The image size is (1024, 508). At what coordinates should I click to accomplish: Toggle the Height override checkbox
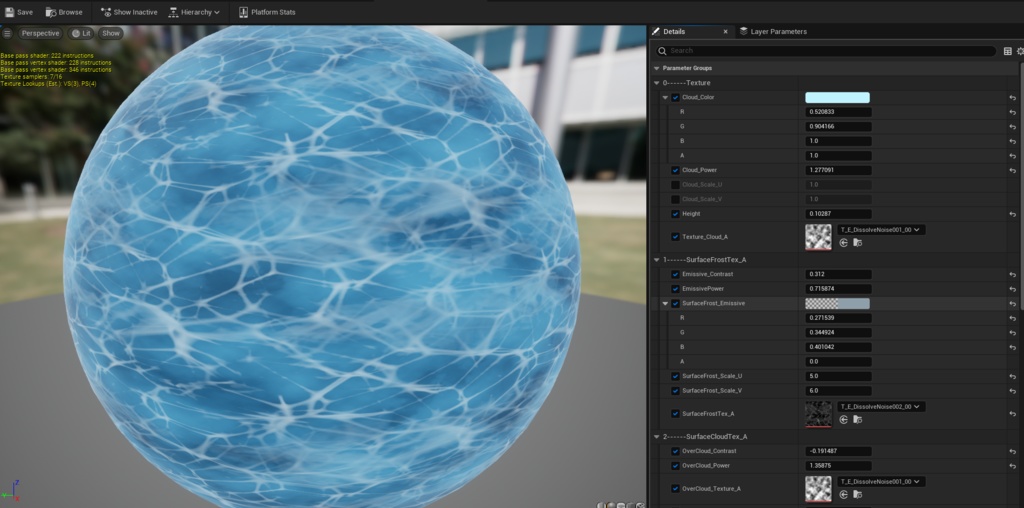675,214
